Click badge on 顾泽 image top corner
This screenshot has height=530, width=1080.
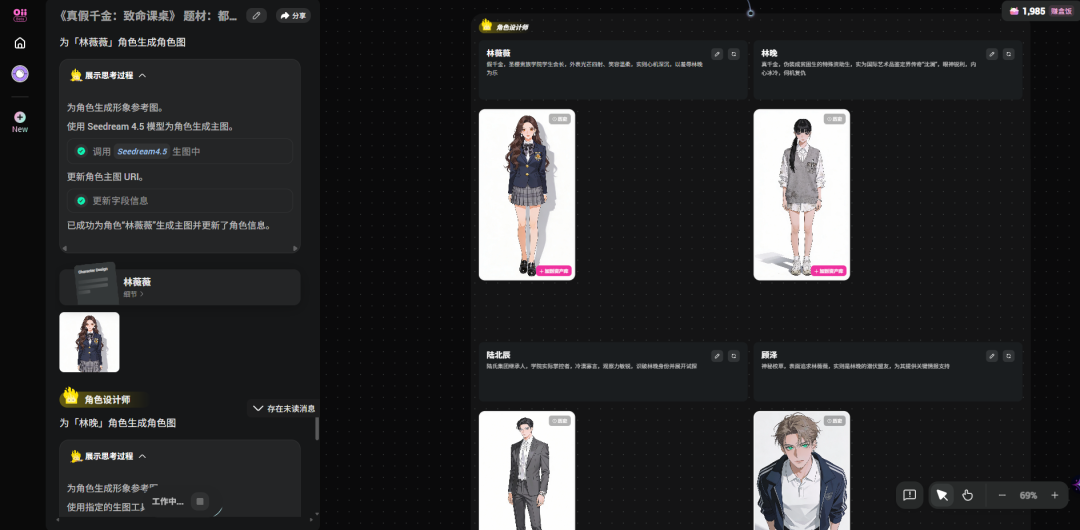coord(835,421)
